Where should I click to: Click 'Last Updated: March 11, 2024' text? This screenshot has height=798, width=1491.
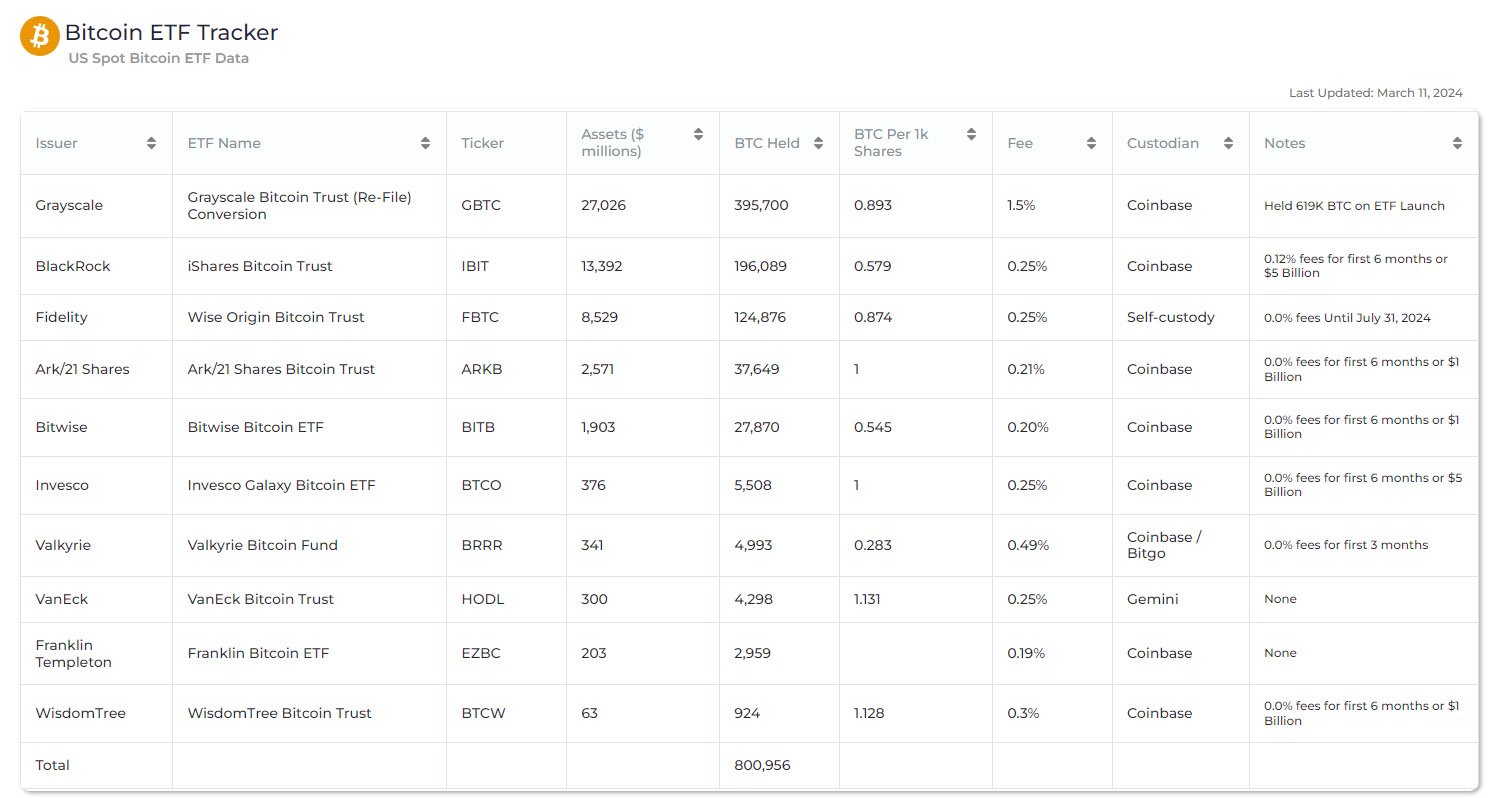click(x=1375, y=93)
